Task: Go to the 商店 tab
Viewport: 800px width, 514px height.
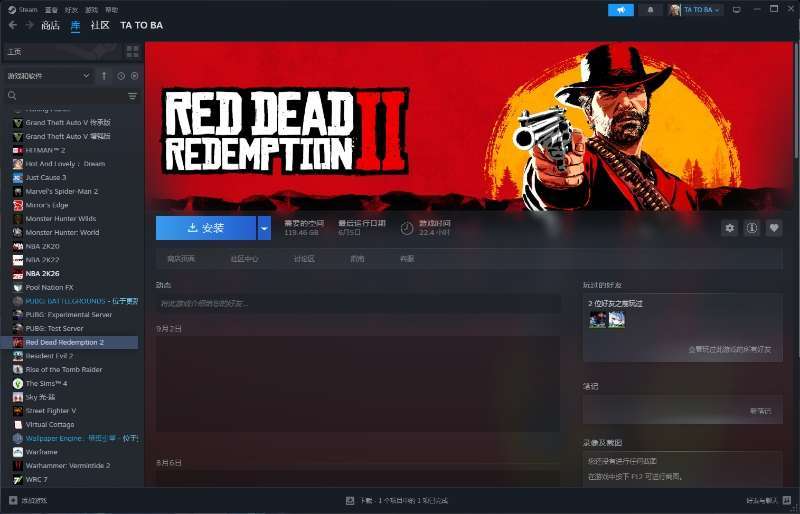Action: tap(51, 25)
